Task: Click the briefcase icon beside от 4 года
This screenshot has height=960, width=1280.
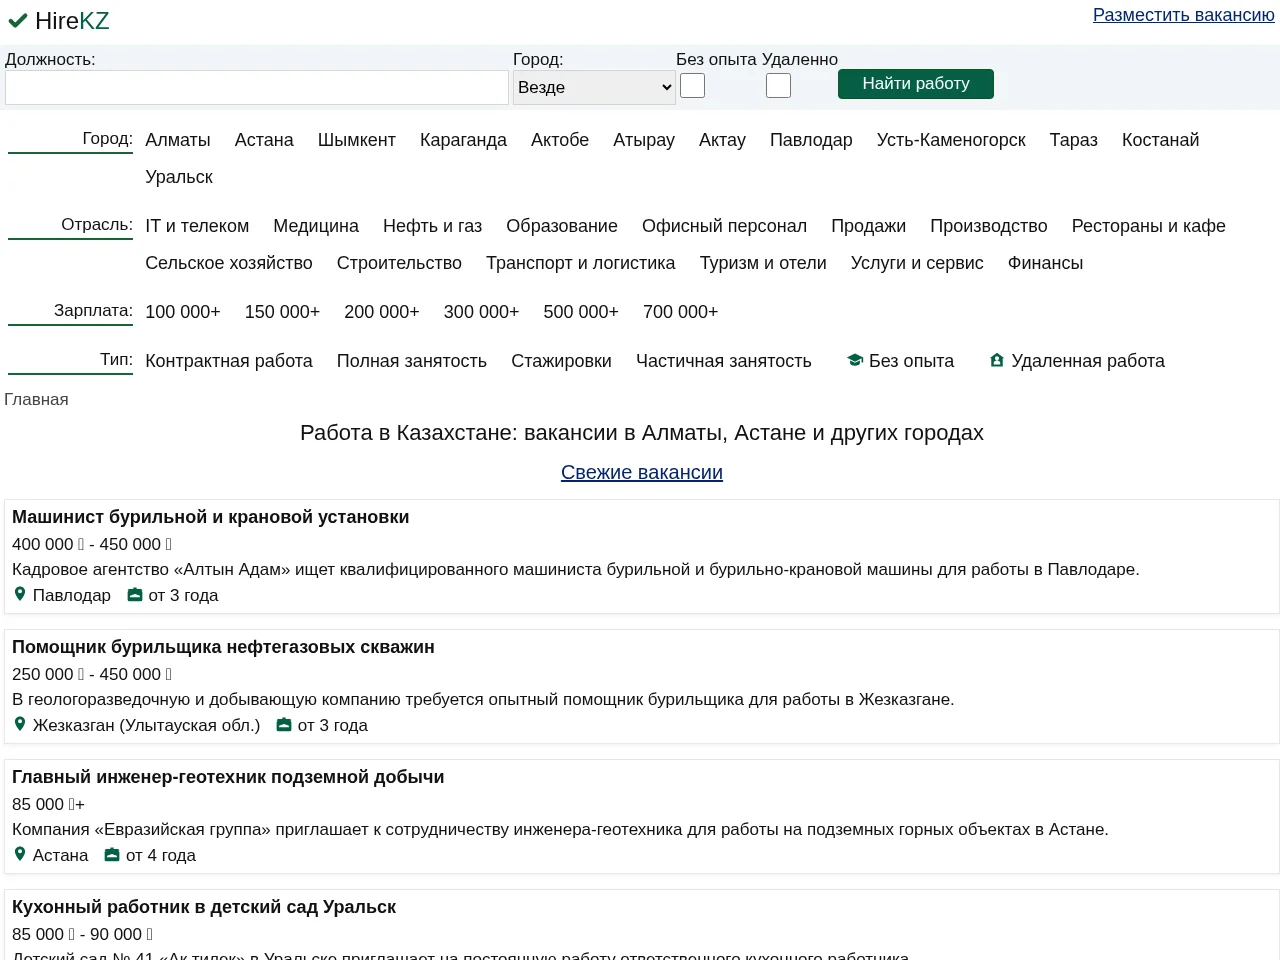Action: coord(112,855)
